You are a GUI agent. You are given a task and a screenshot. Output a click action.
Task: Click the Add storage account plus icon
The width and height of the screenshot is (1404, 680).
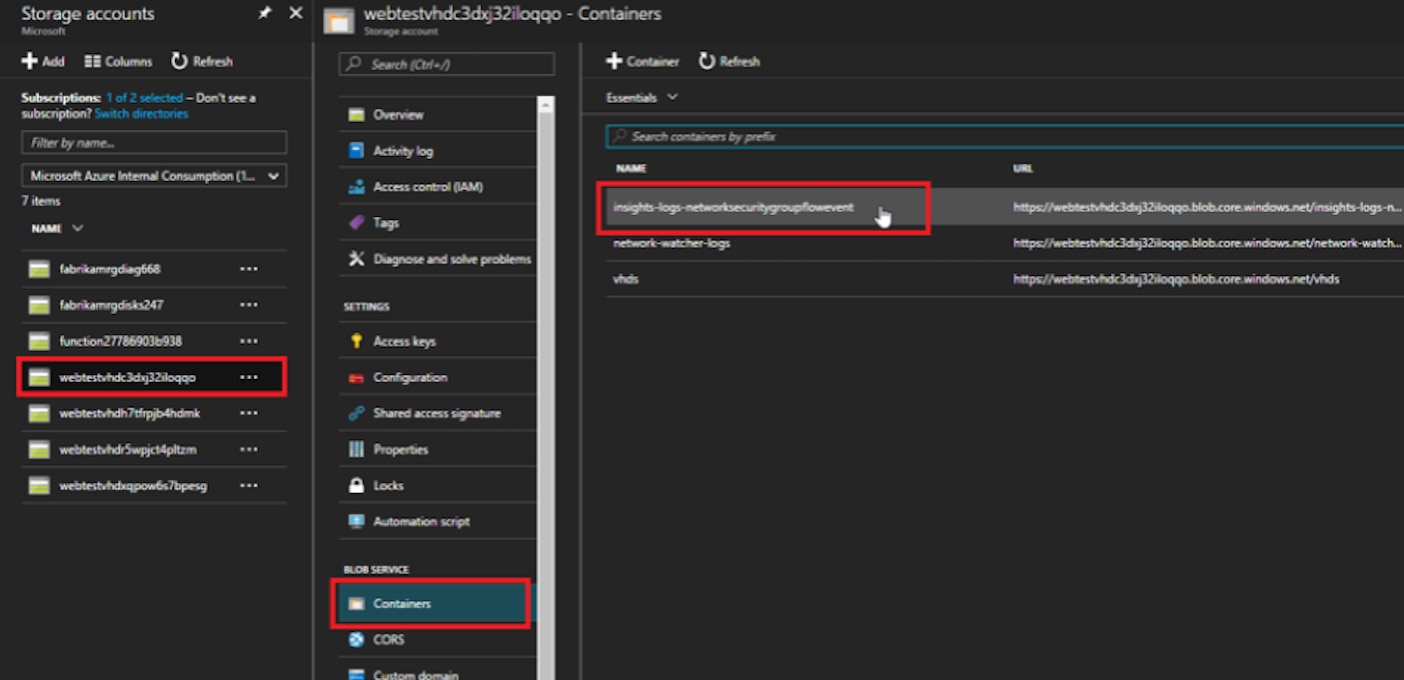[x=29, y=61]
